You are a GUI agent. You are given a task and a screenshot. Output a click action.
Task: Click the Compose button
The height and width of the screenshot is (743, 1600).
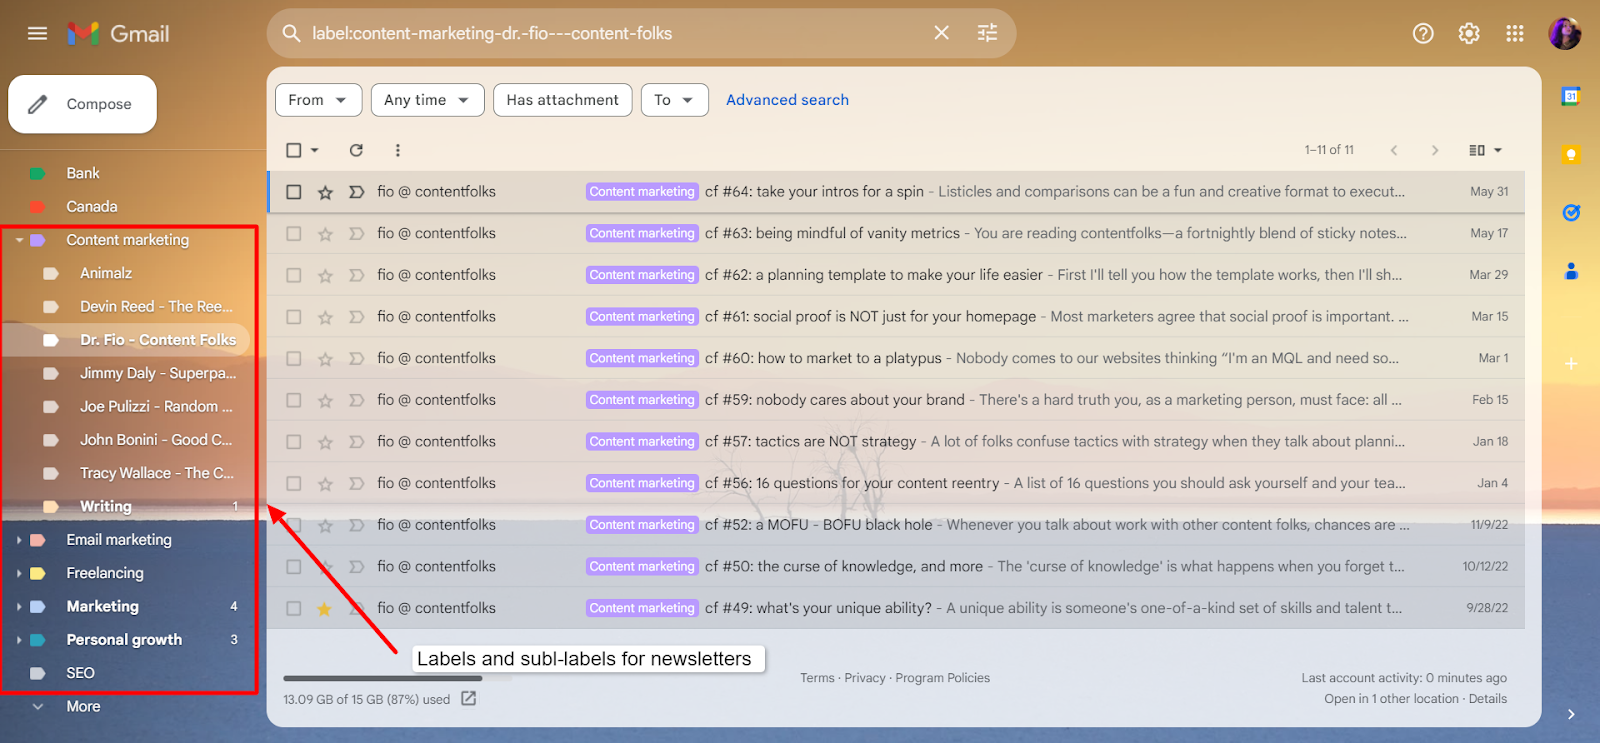pos(83,104)
